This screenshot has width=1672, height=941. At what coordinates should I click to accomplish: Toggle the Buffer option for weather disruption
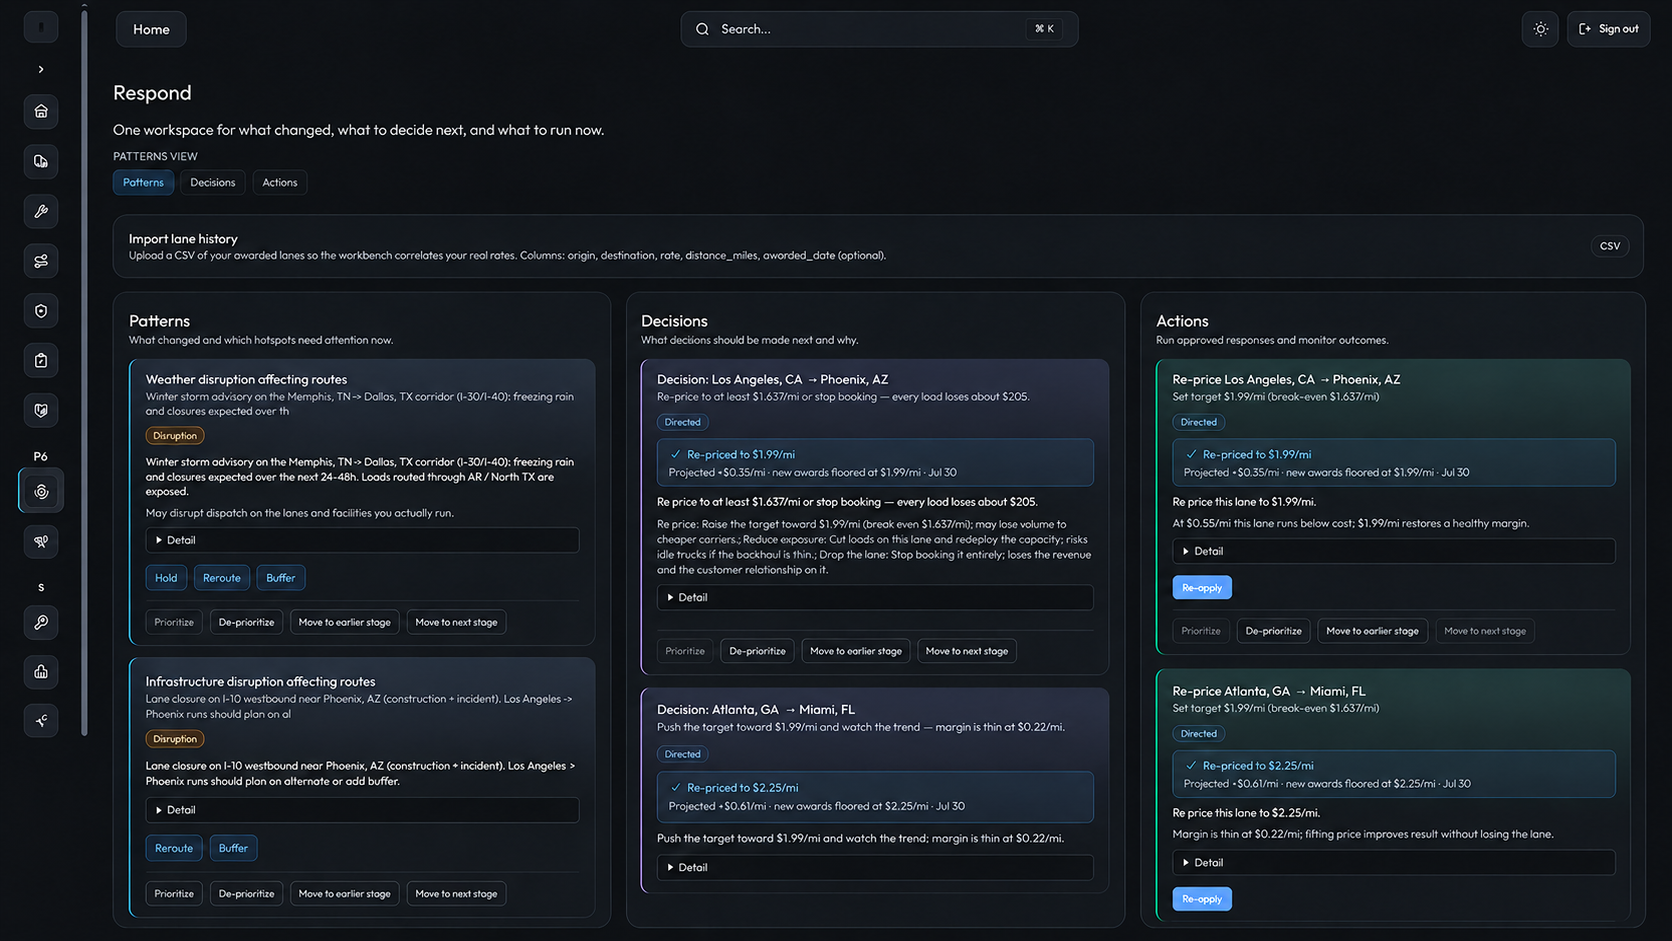[281, 578]
